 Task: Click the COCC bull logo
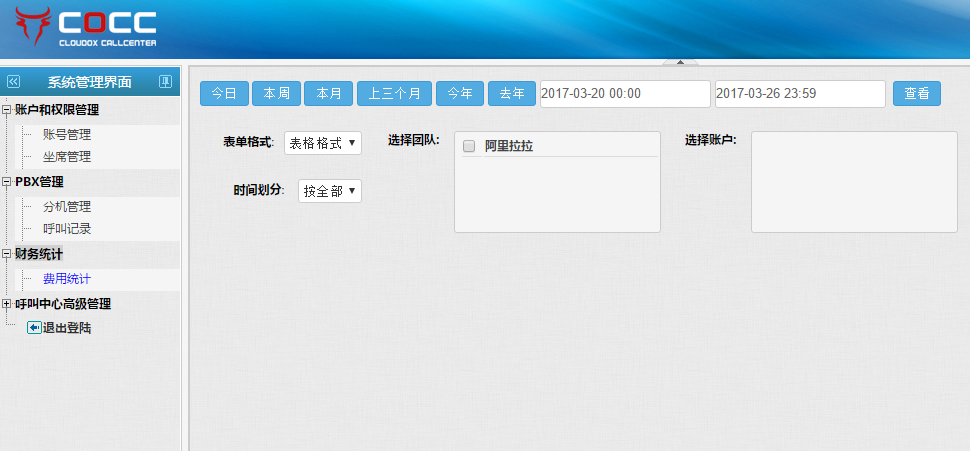click(x=33, y=27)
